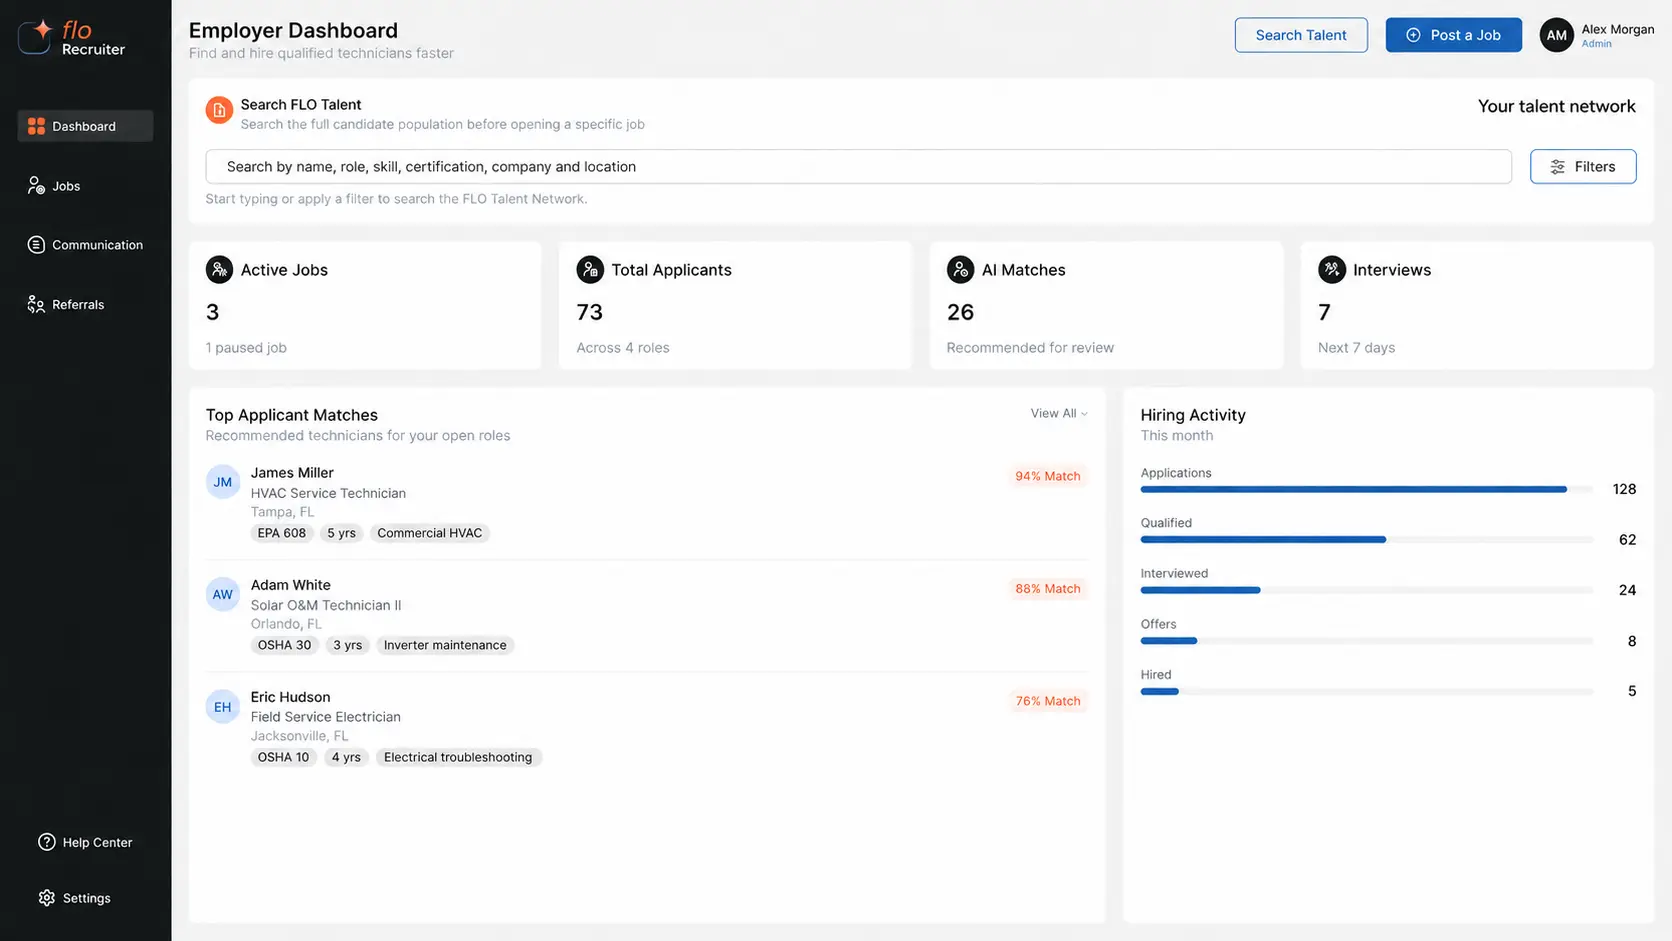Click the 76% Match badge

click(1047, 701)
